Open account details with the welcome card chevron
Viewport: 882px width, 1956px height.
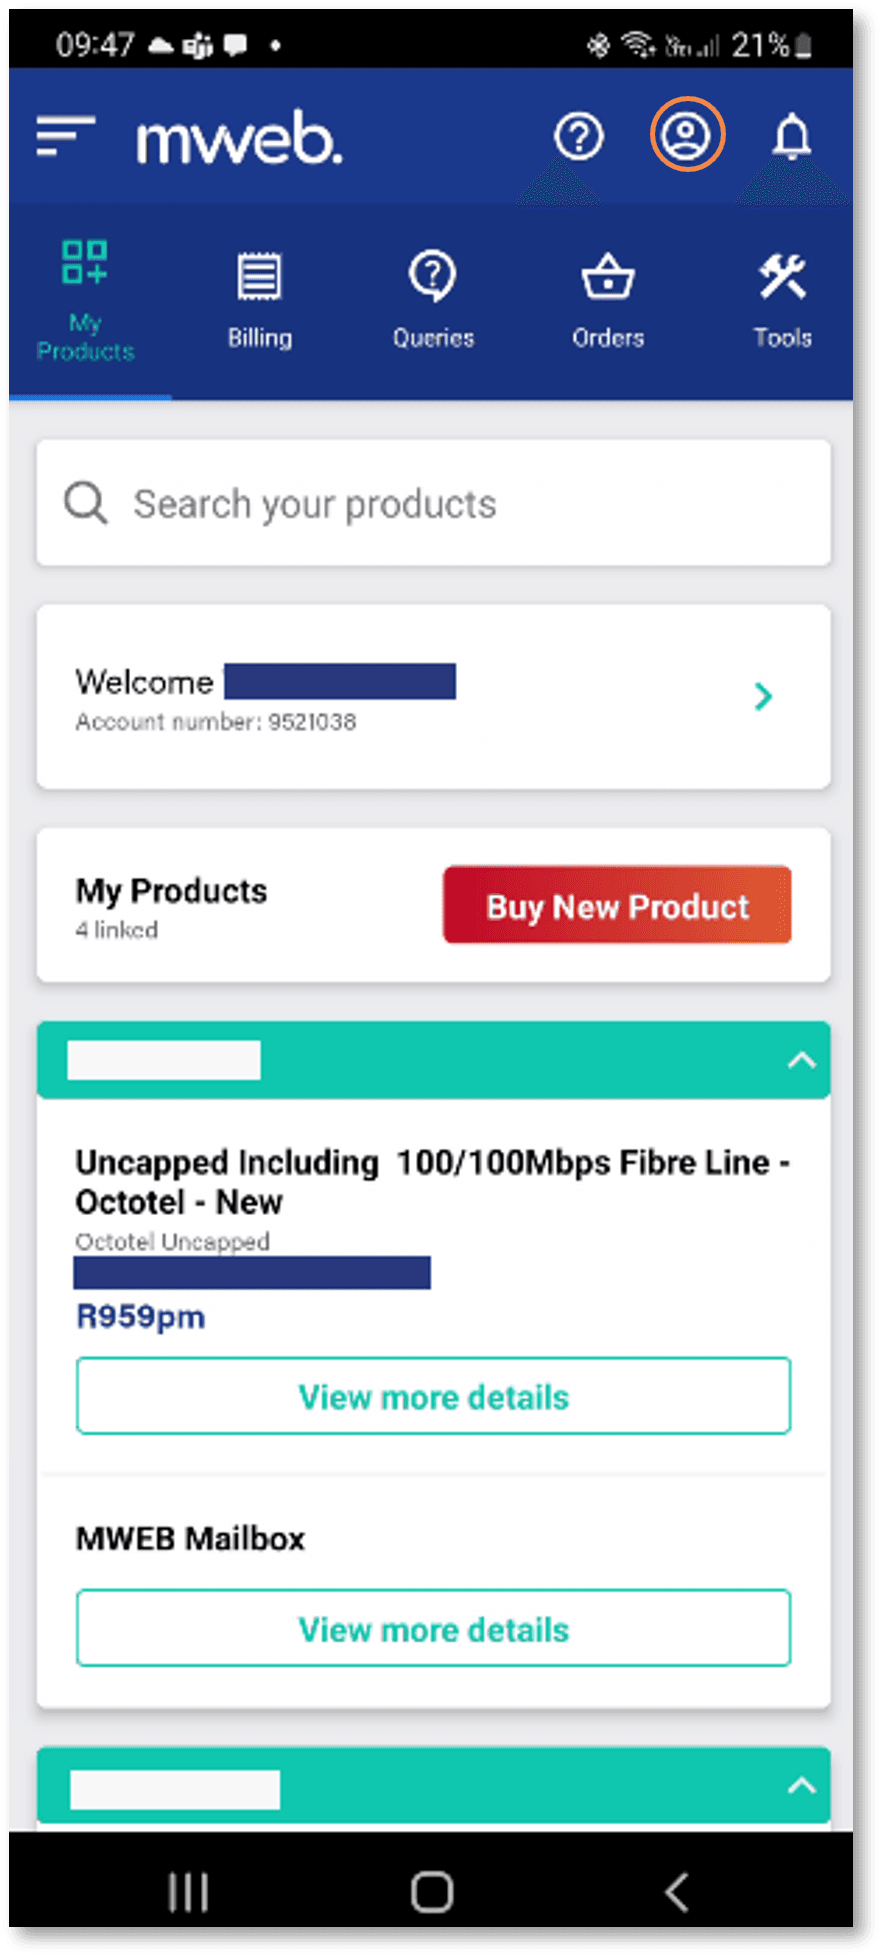[x=763, y=697]
